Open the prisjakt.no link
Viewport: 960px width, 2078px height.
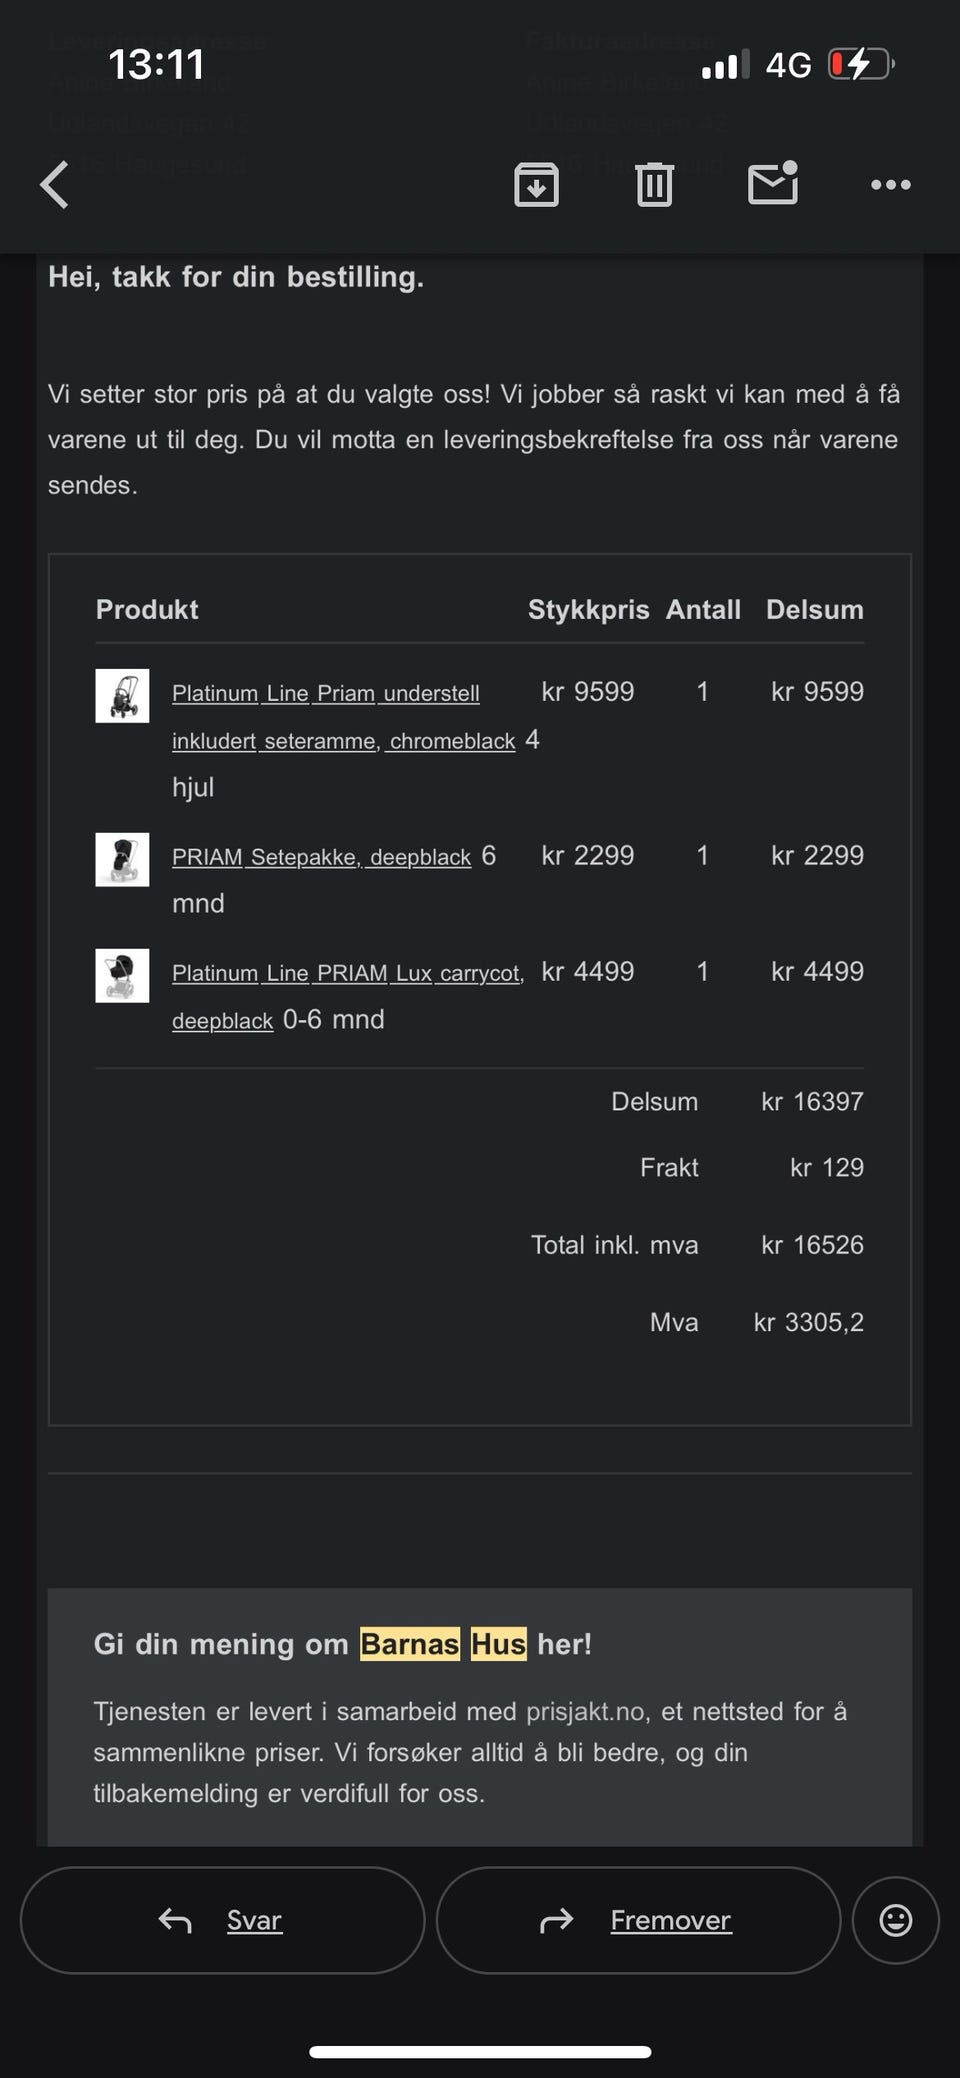[x=585, y=1712]
